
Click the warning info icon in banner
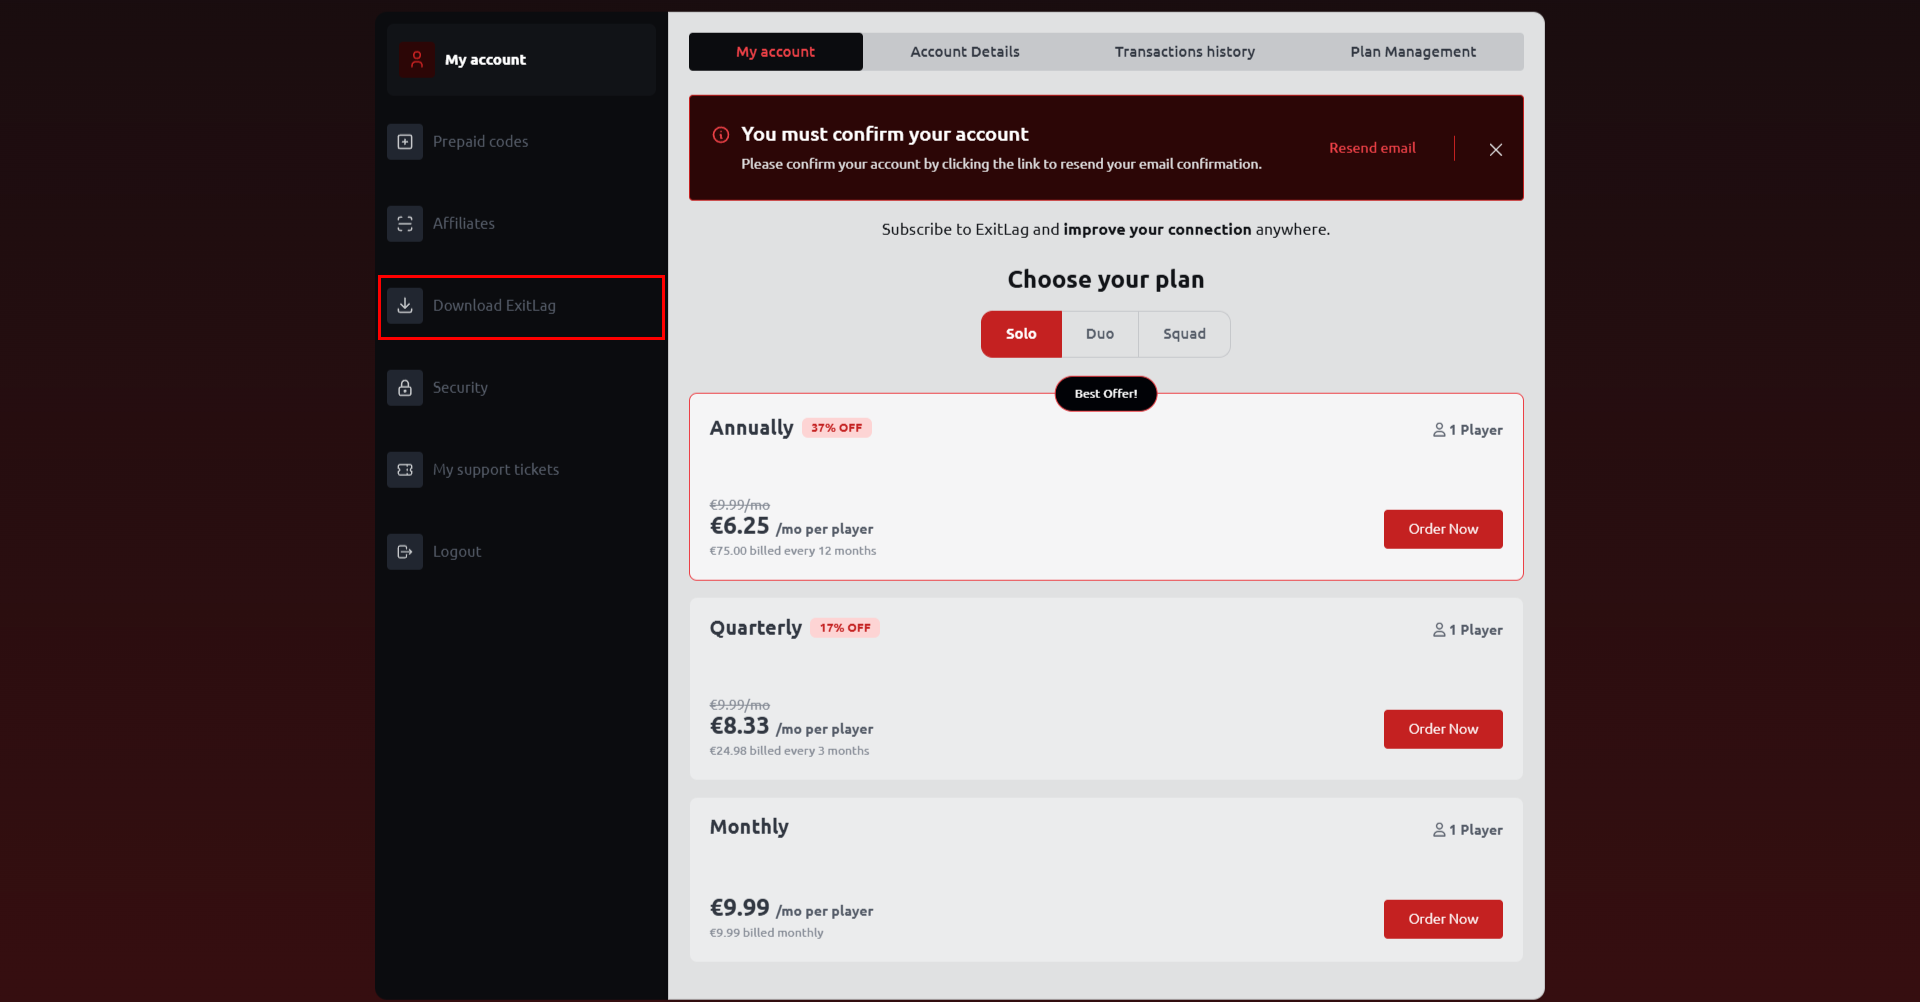click(721, 135)
